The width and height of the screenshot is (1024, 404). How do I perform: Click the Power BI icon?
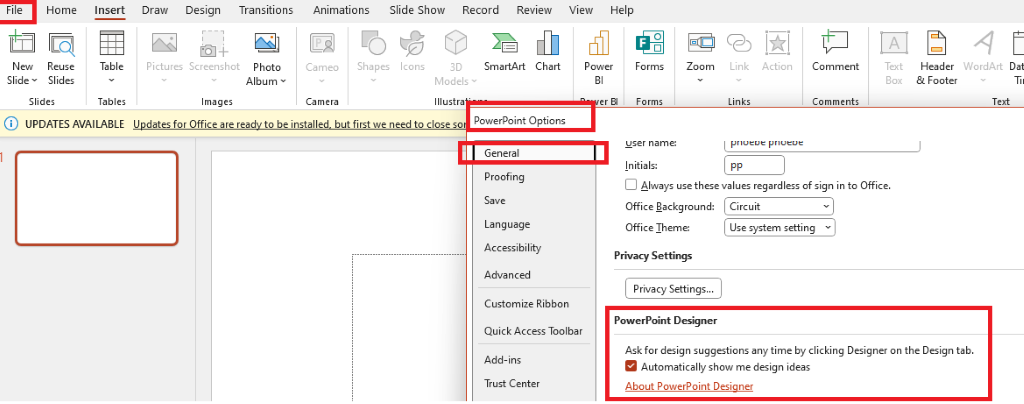click(x=598, y=44)
